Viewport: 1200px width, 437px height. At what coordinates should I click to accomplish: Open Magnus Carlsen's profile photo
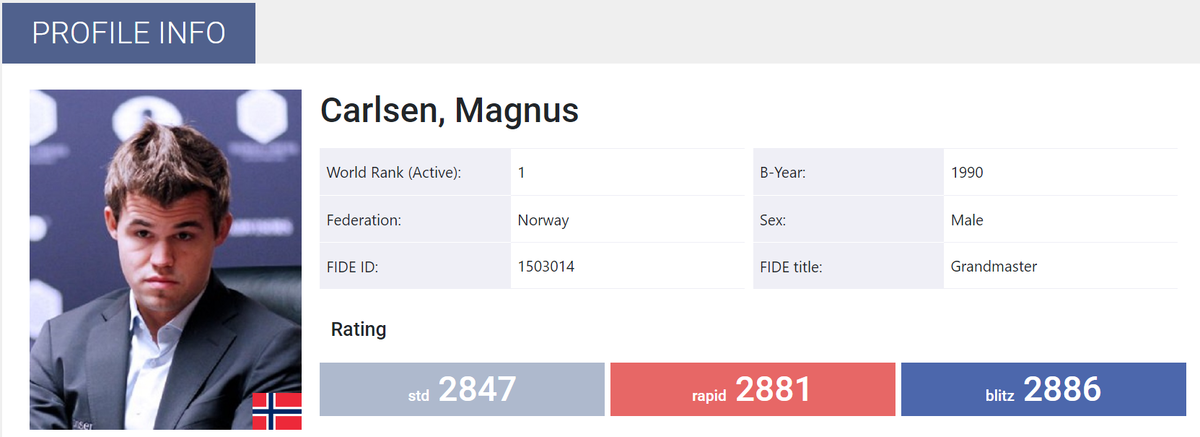point(166,260)
